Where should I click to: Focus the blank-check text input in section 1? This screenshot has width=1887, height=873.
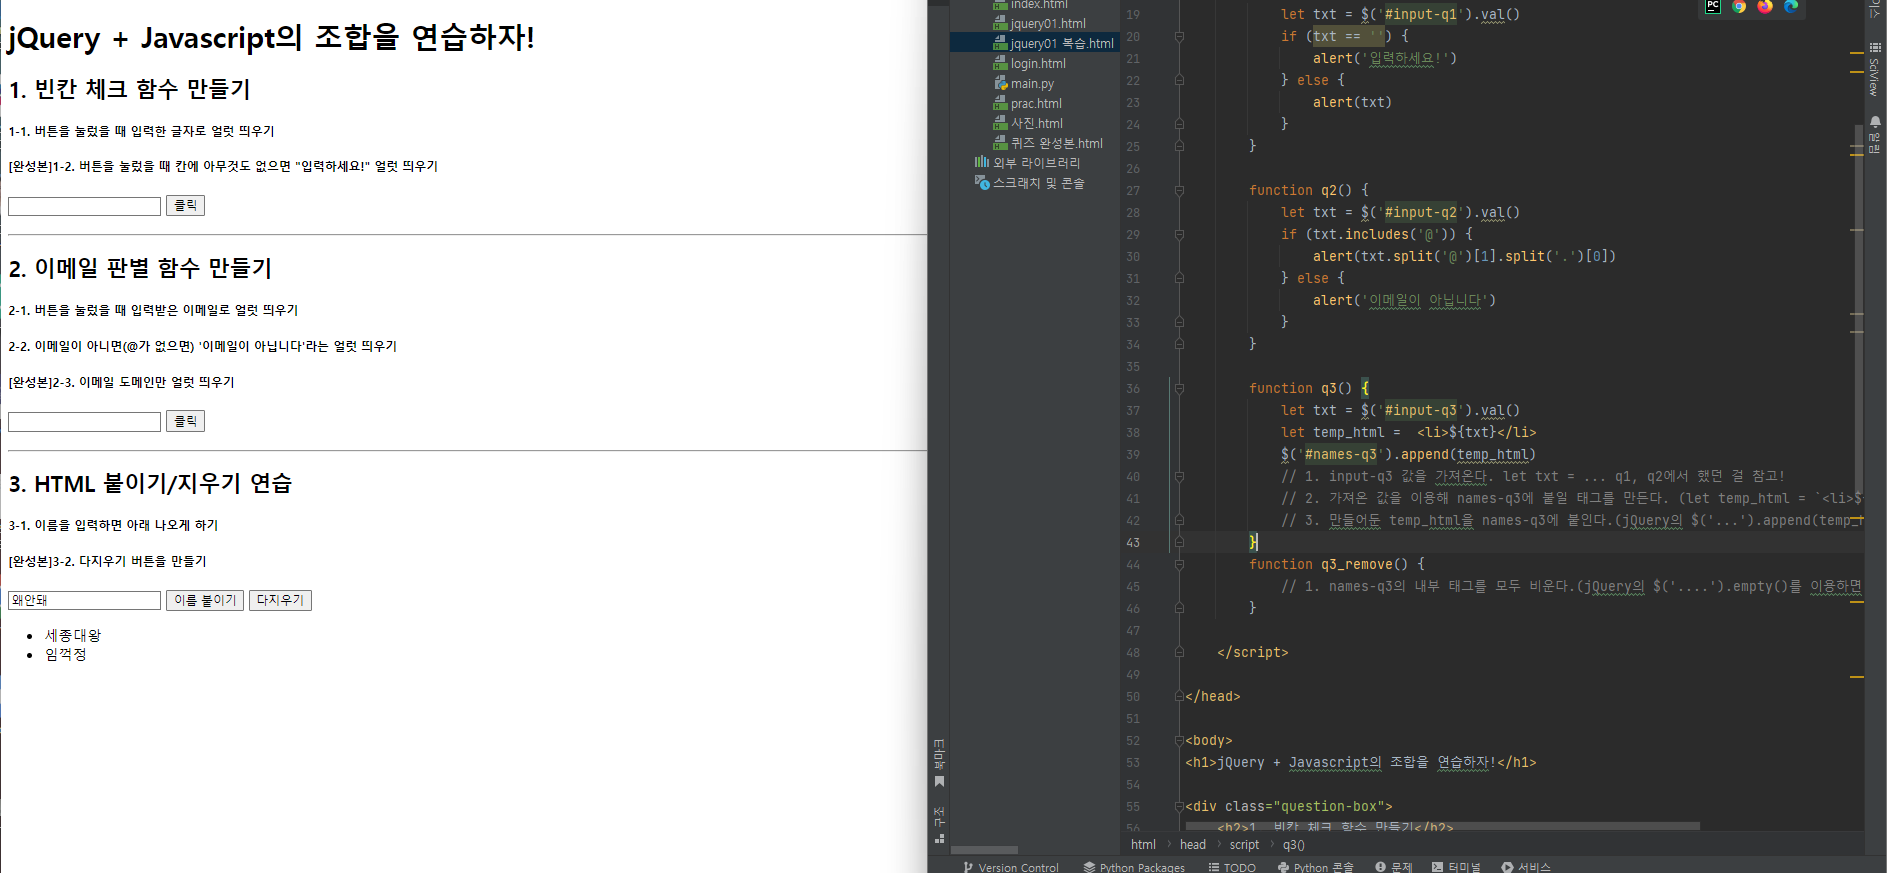pyautogui.click(x=84, y=206)
